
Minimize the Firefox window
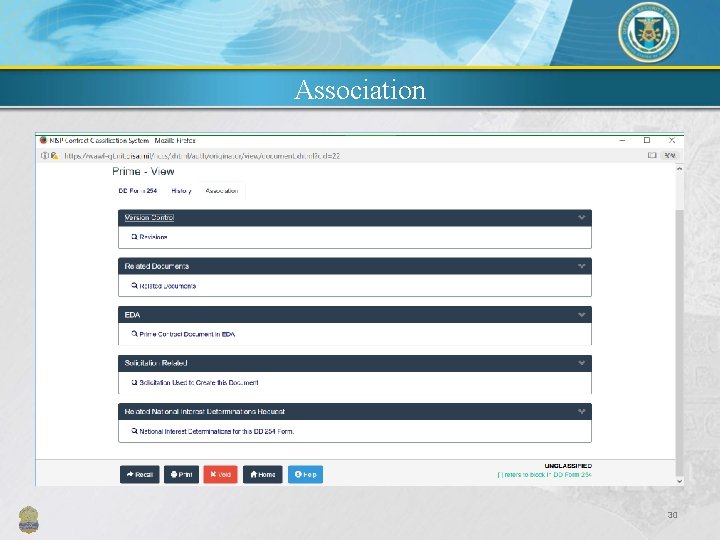tap(622, 140)
